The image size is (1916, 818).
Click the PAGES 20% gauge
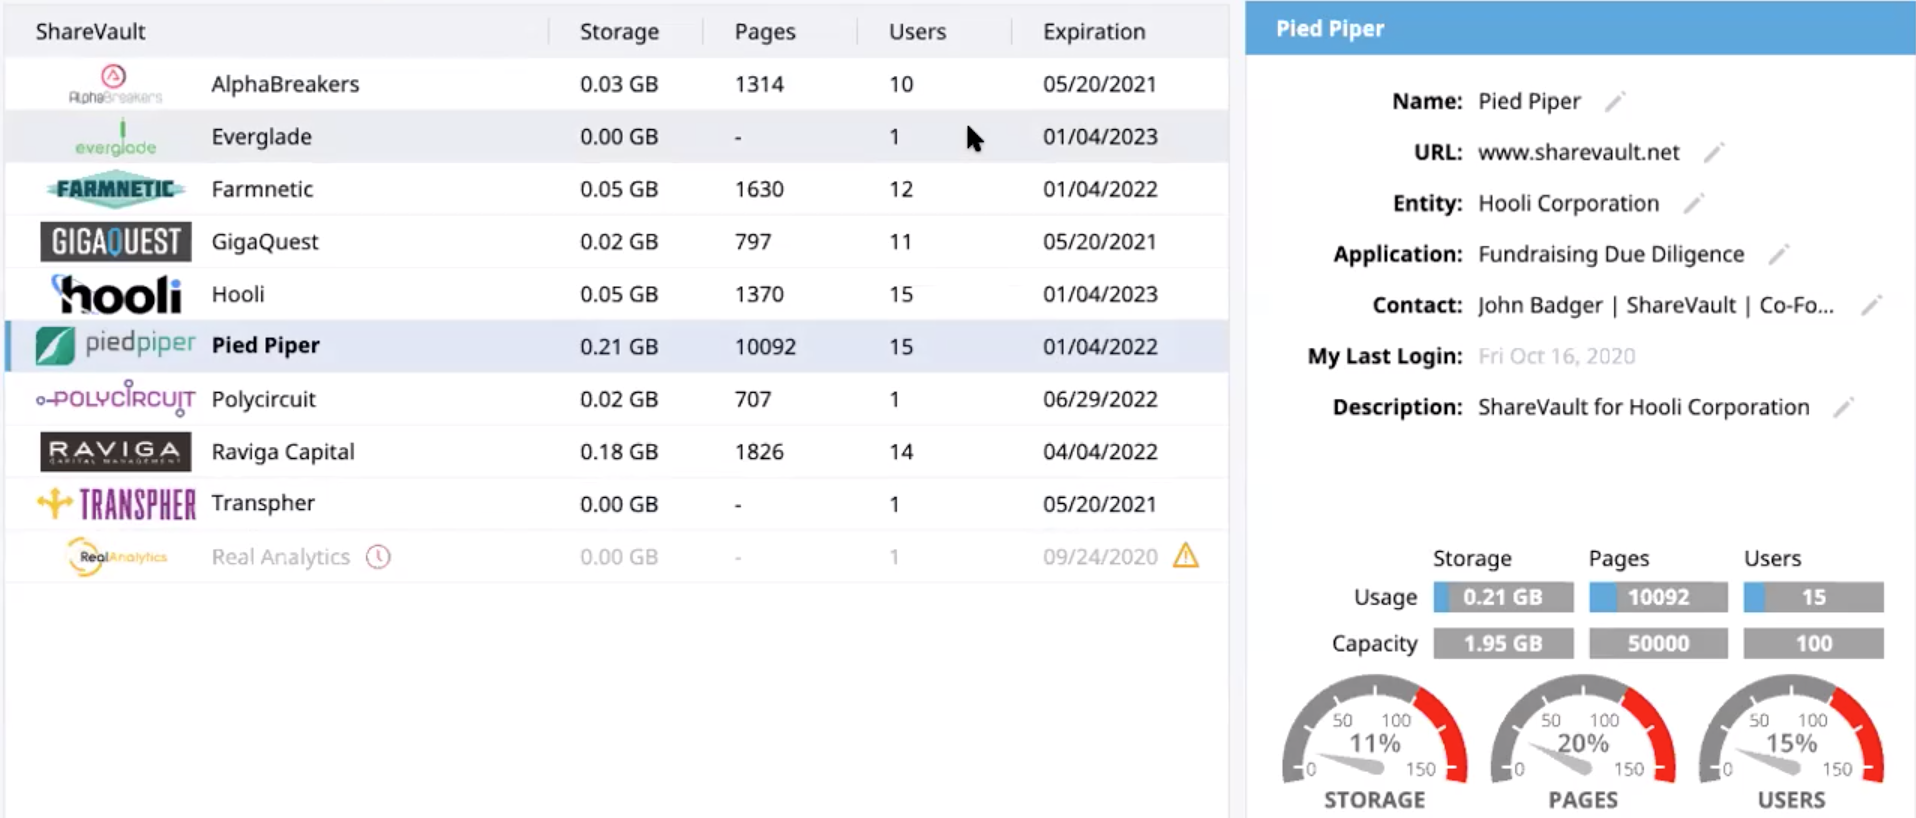tap(1582, 740)
